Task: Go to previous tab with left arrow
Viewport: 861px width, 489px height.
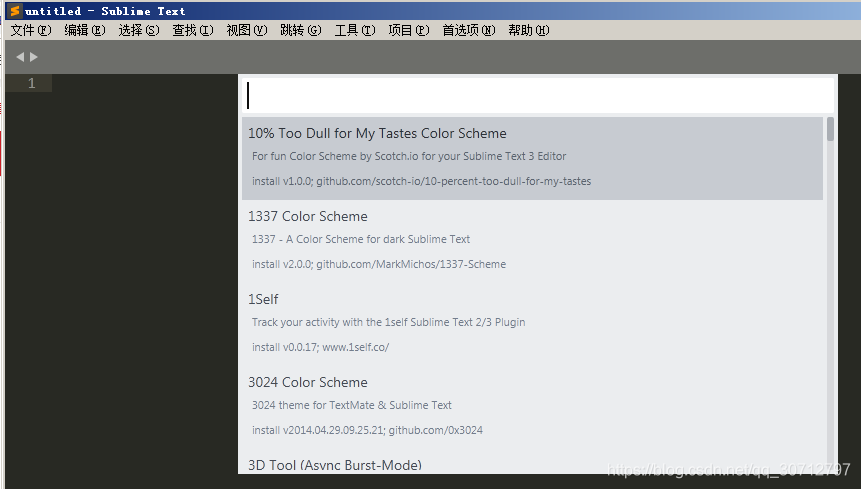Action: (20, 57)
